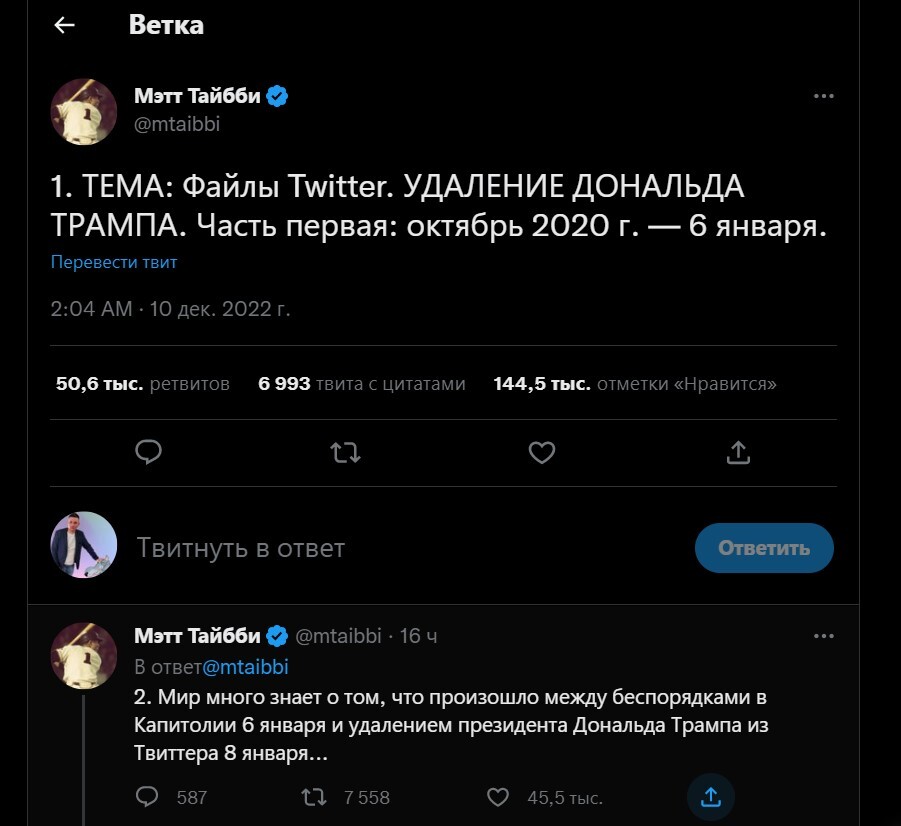The image size is (901, 826).
Task: Retweet the second tweet with 7 558 retweets
Action: point(314,796)
